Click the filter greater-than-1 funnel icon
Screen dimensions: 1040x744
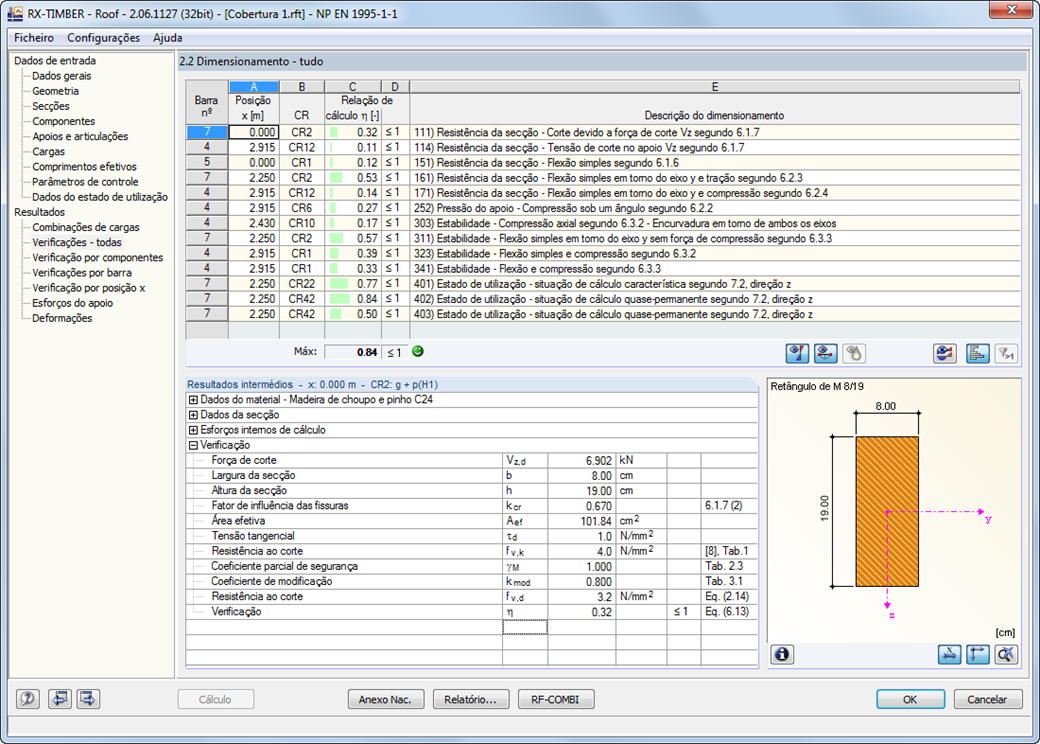[1006, 353]
